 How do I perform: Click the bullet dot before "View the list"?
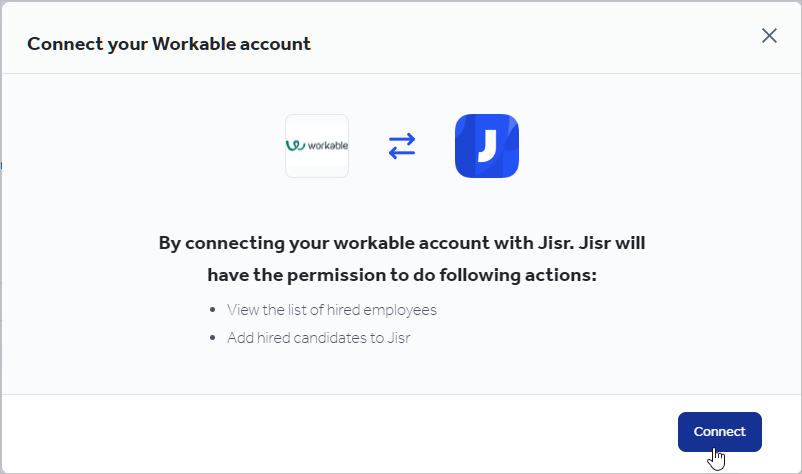coord(214,310)
